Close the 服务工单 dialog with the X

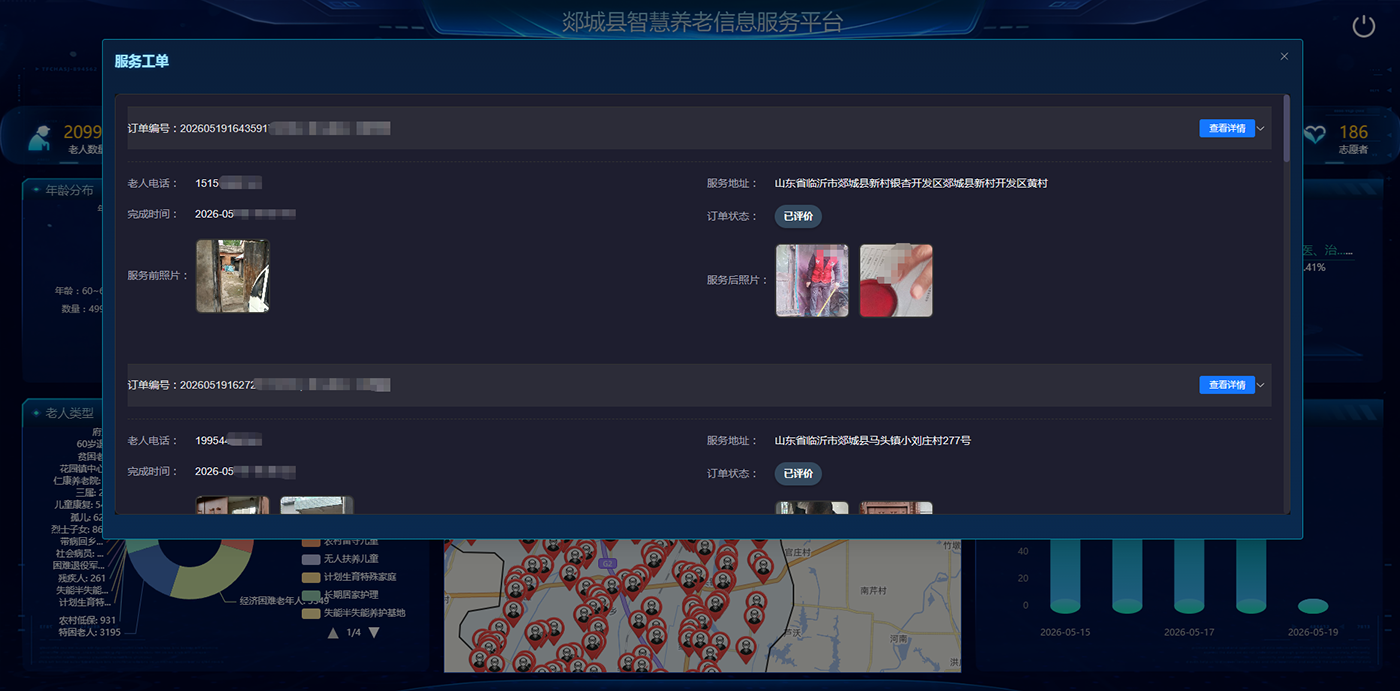point(1284,57)
